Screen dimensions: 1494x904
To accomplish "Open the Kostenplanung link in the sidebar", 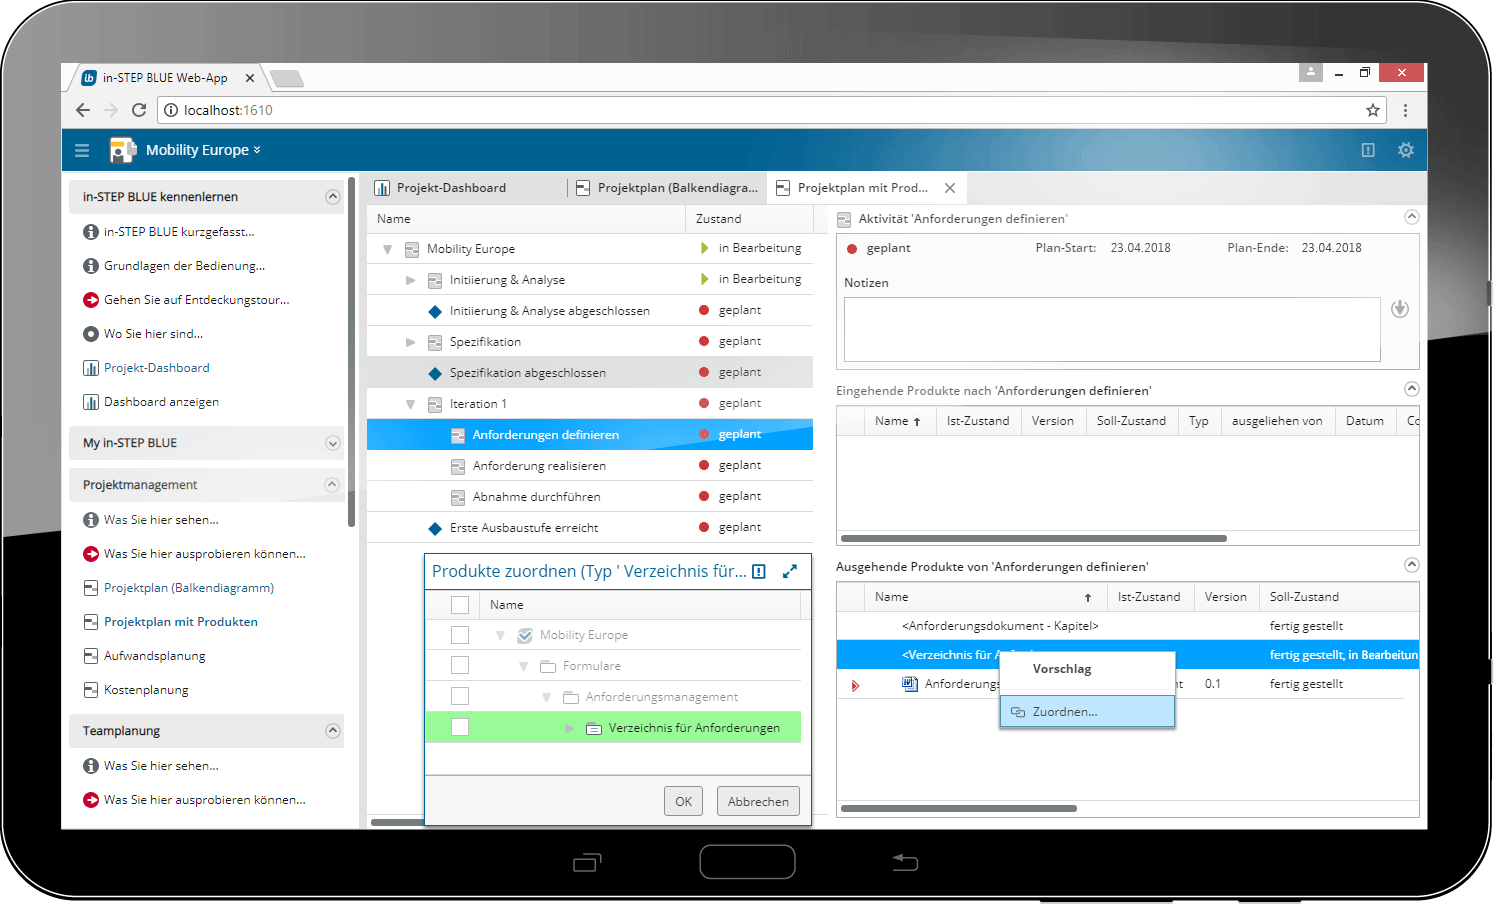I will point(146,689).
